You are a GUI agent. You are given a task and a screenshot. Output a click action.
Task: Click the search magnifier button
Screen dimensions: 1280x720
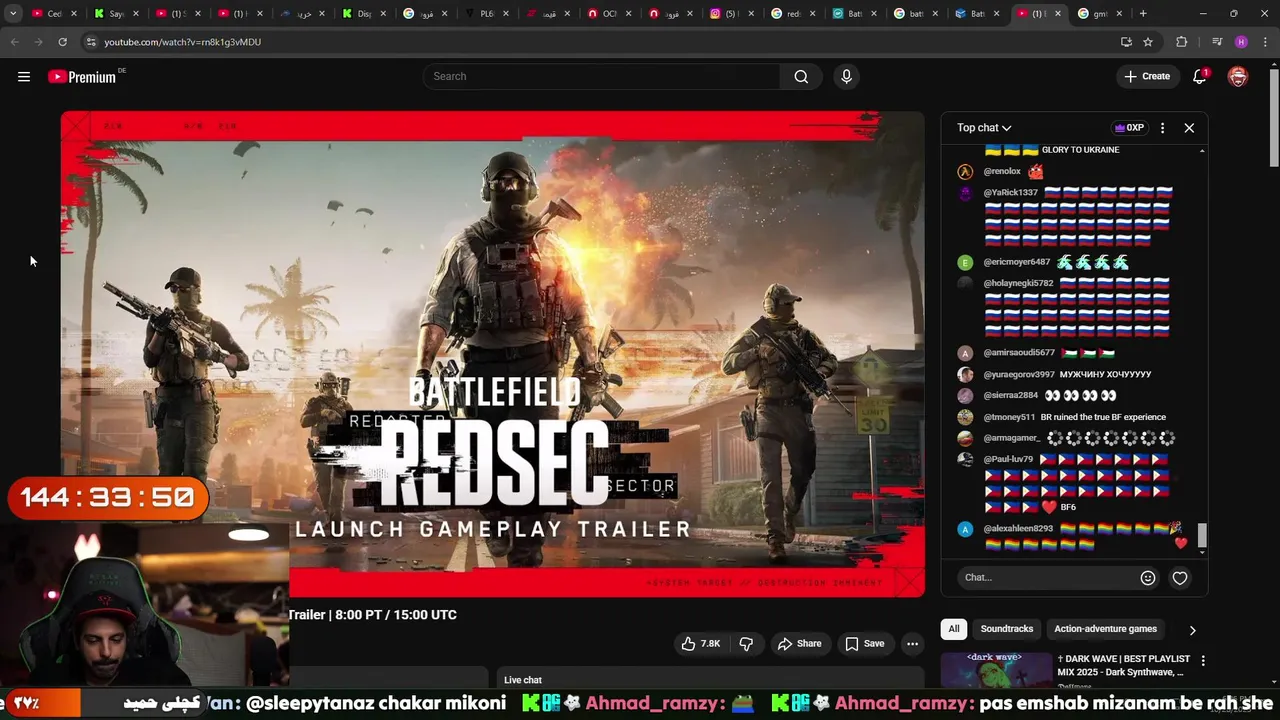pos(801,77)
